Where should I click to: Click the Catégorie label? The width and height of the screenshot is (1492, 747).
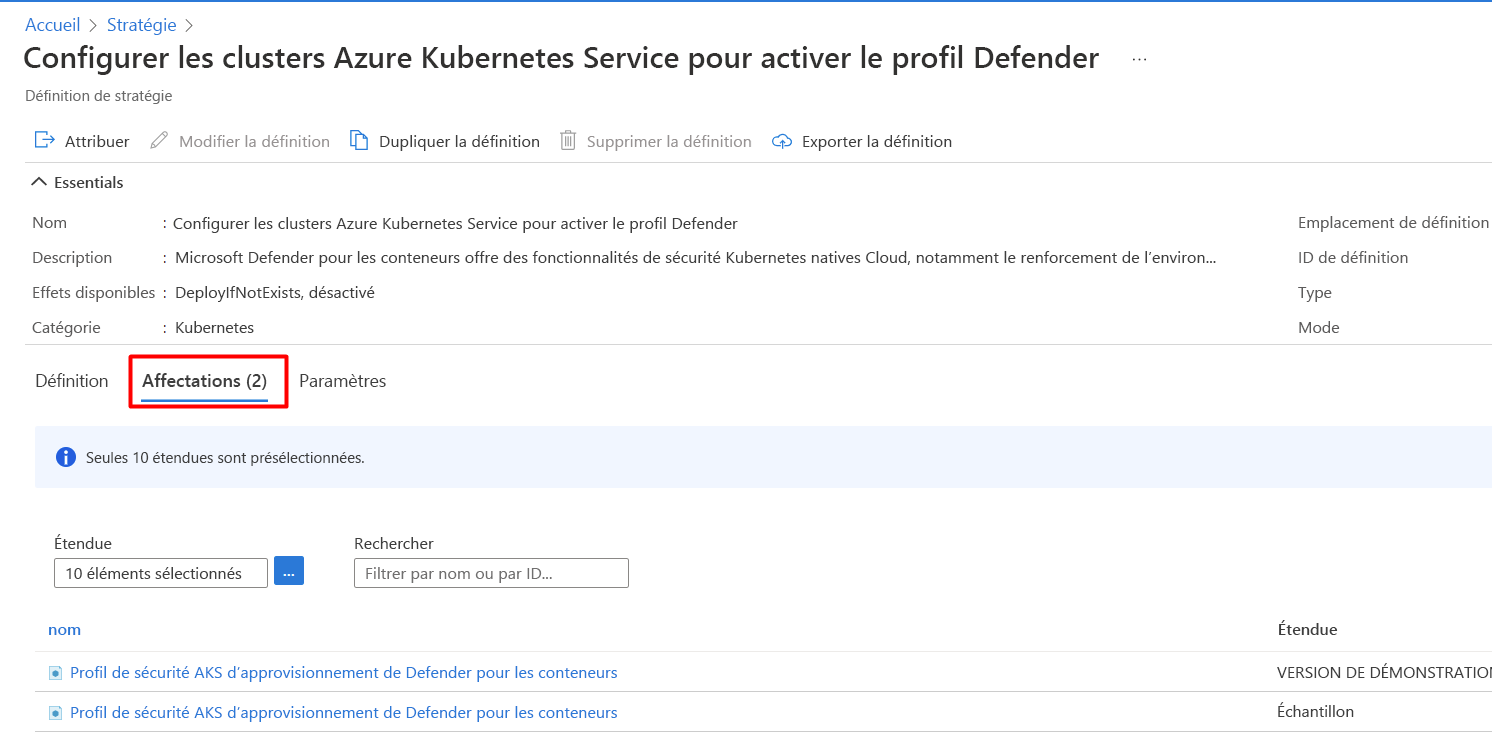pyautogui.click(x=67, y=328)
